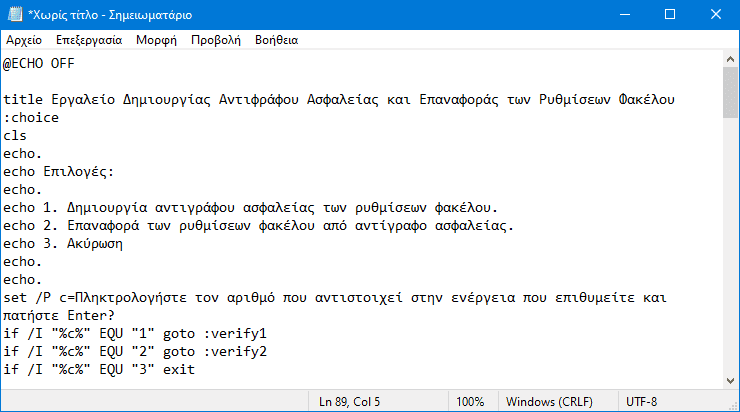740x412 pixels.
Task: Click the window resize grip corner
Action: click(x=733, y=406)
